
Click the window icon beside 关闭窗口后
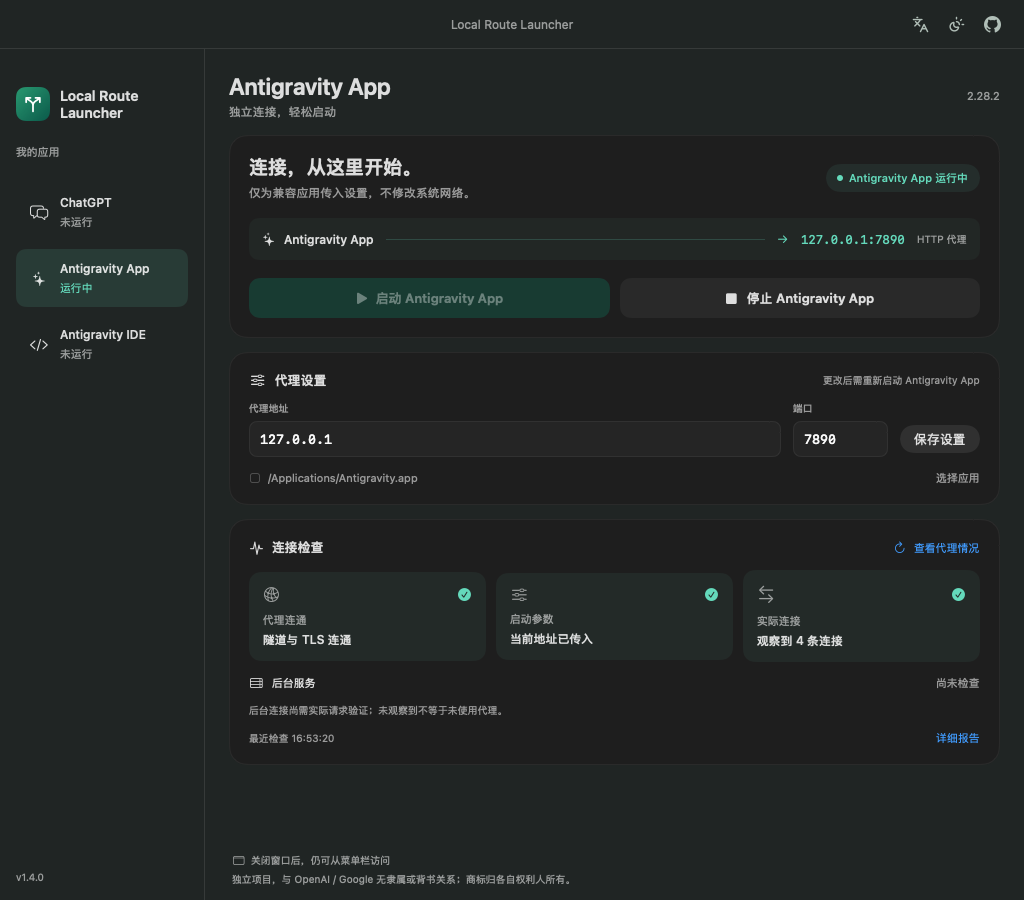click(239, 861)
